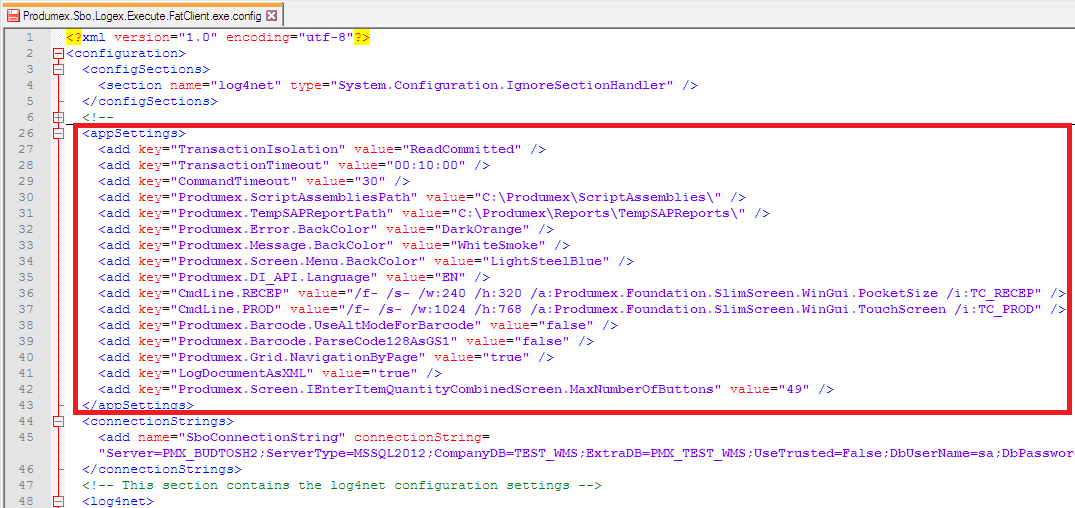1075x508 pixels.
Task: Click the red save-state icon on file tab
Action: 13,15
